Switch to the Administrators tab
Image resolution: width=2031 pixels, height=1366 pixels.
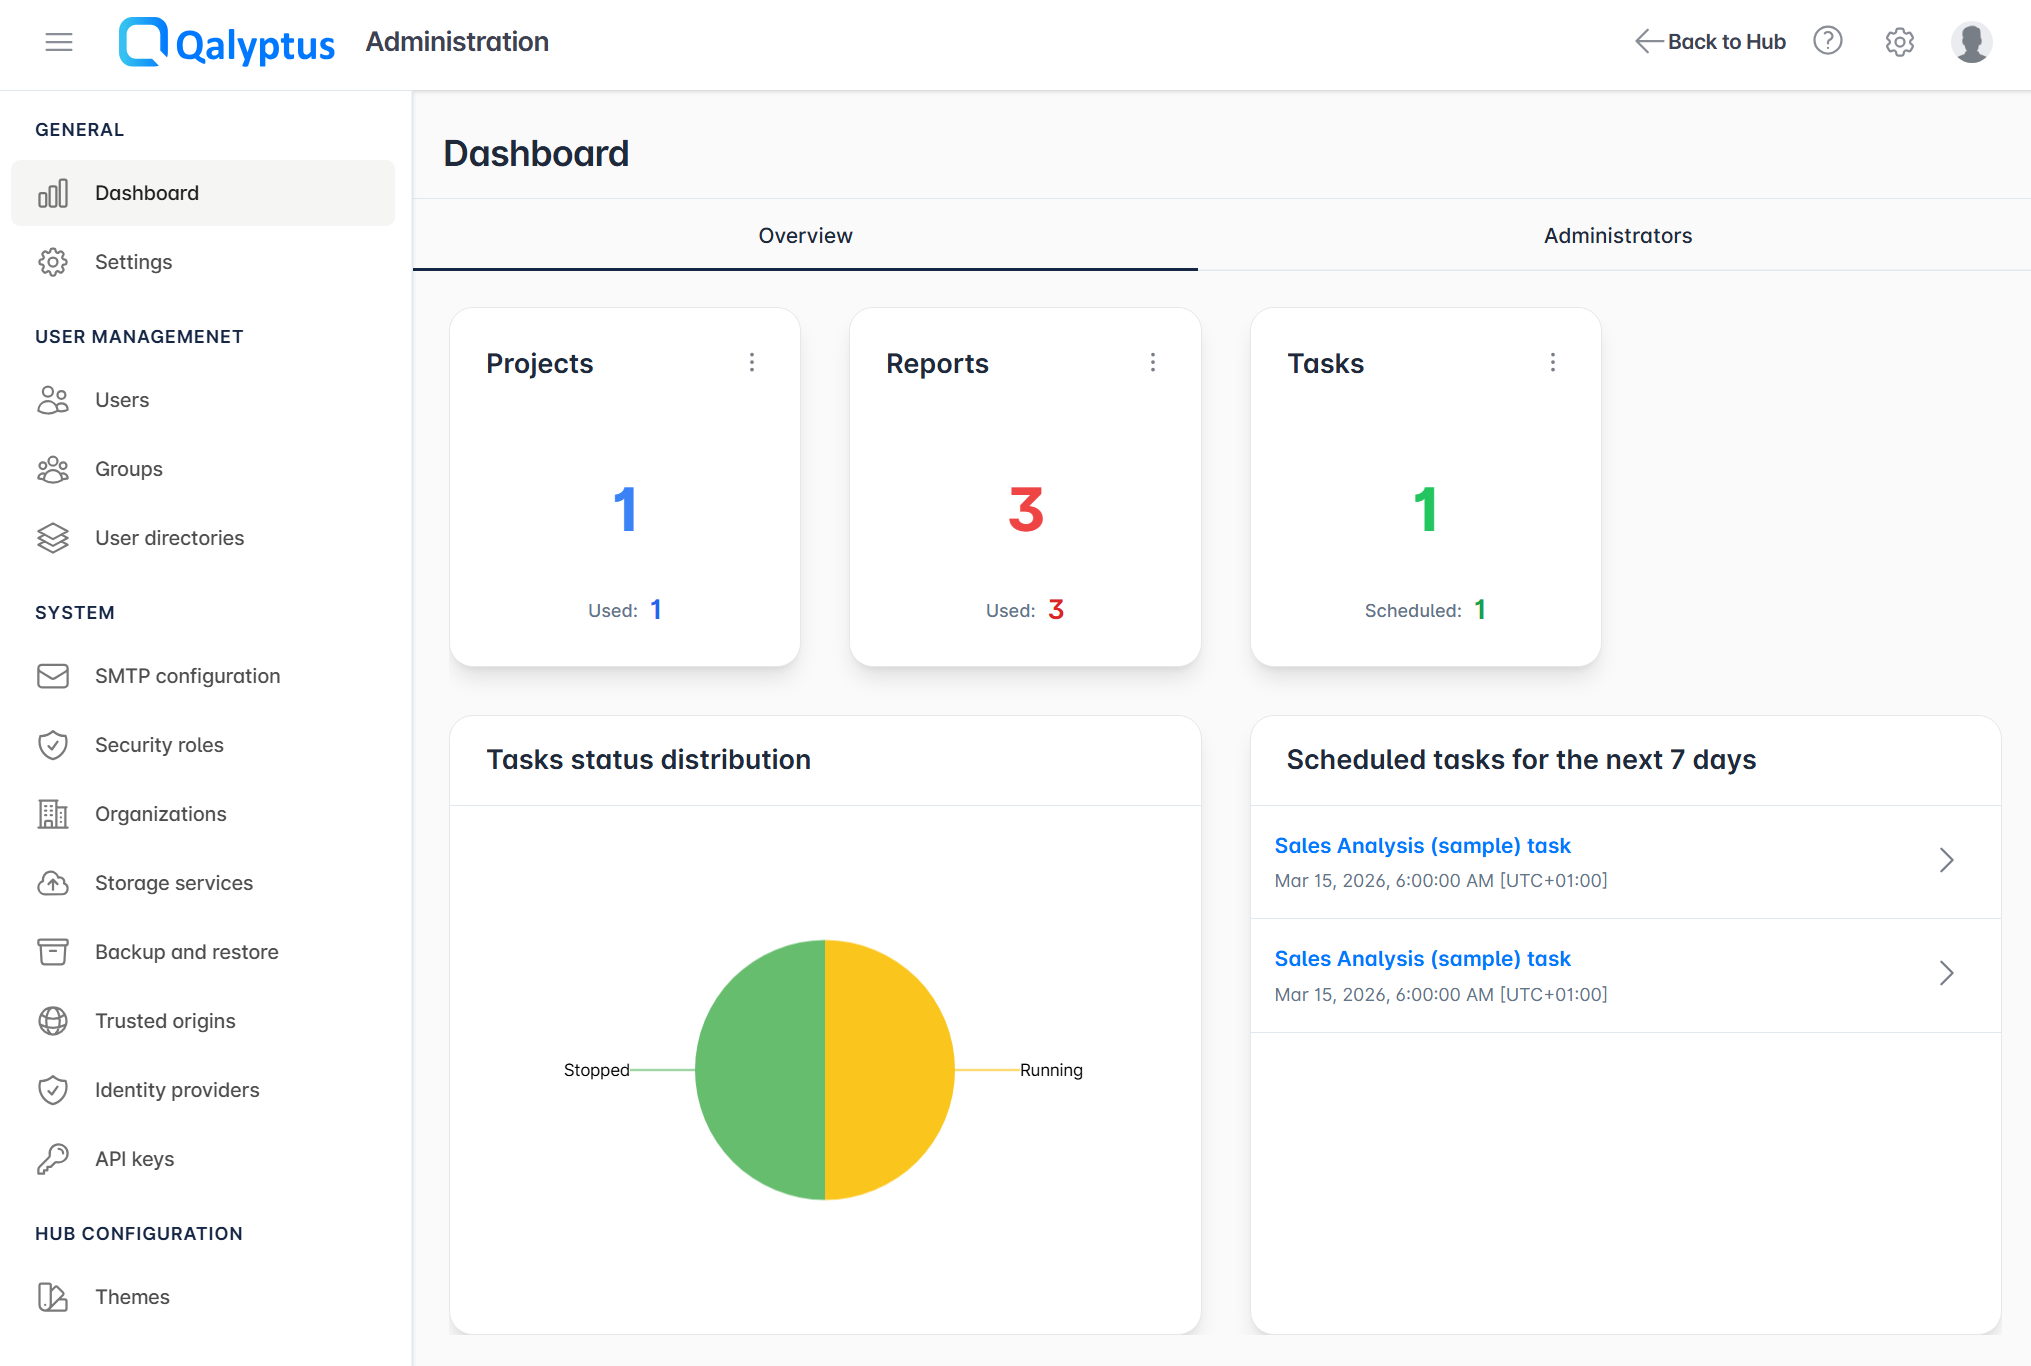[1616, 235]
